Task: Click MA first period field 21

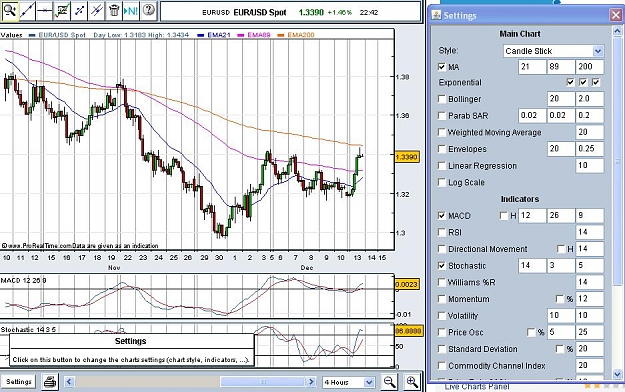Action: tap(532, 67)
